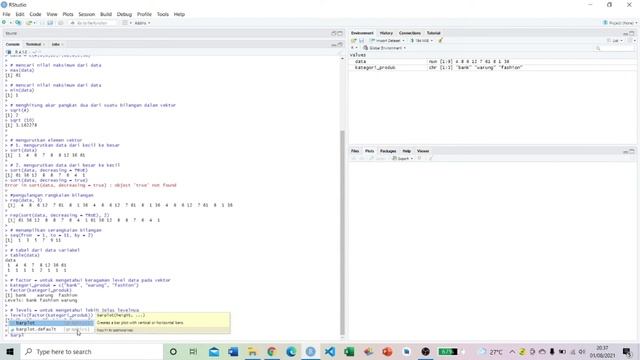Switch to the Viewer tab

point(423,151)
